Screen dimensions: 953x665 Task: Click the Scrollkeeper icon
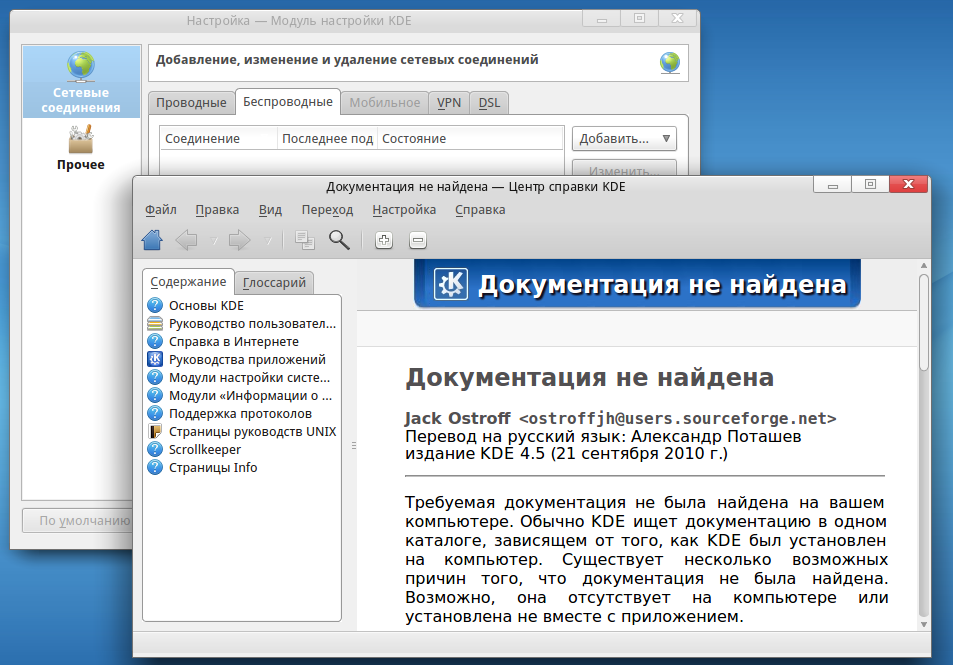pos(155,449)
